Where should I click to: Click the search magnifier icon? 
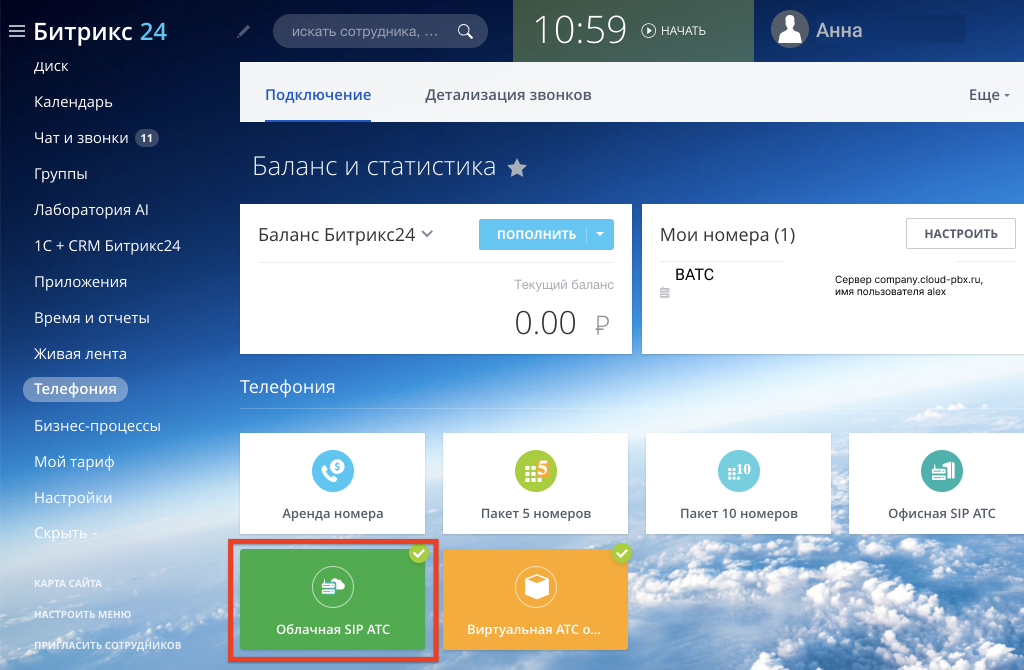465,31
